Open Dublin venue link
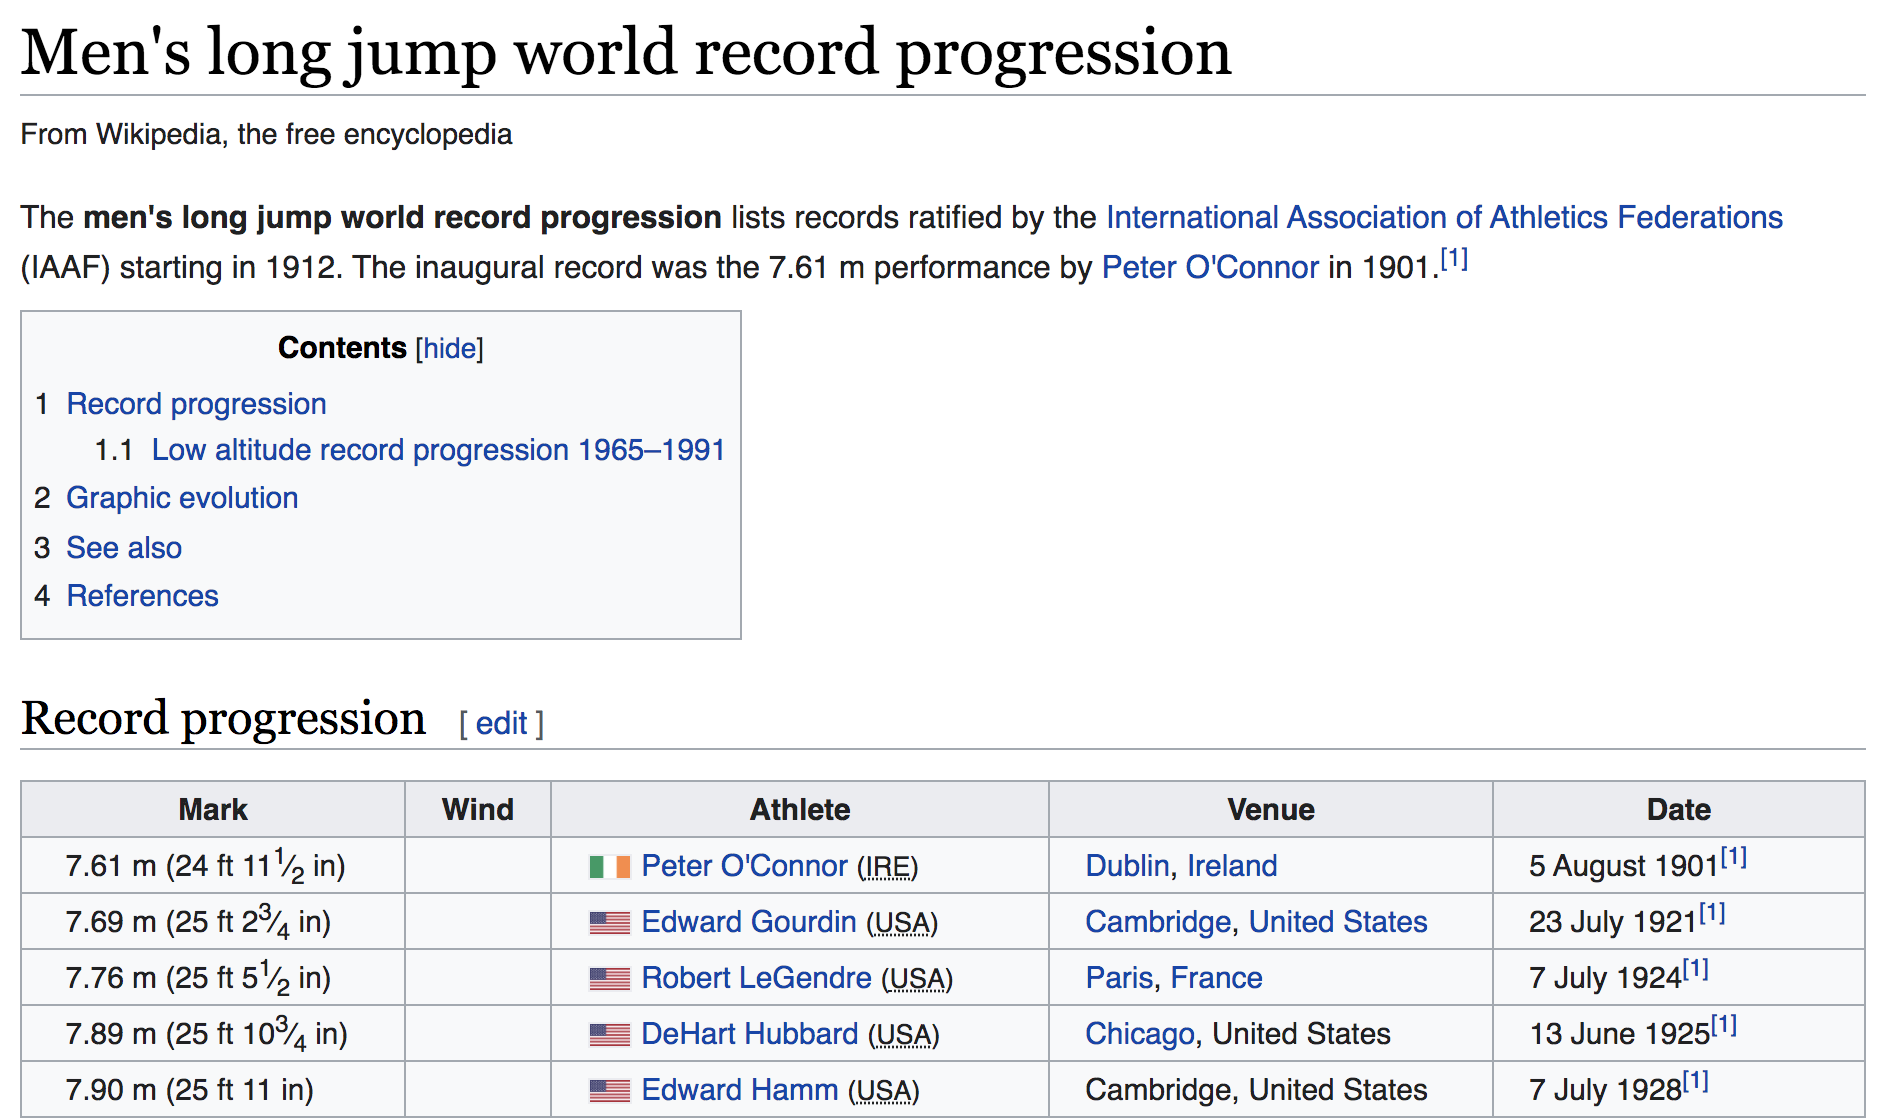Image resolution: width=1878 pixels, height=1118 pixels. pos(1127,866)
